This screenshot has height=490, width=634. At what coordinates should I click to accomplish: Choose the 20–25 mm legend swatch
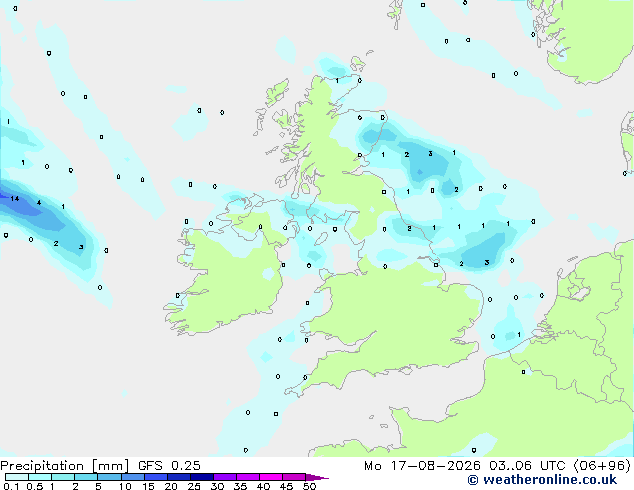coord(178,477)
